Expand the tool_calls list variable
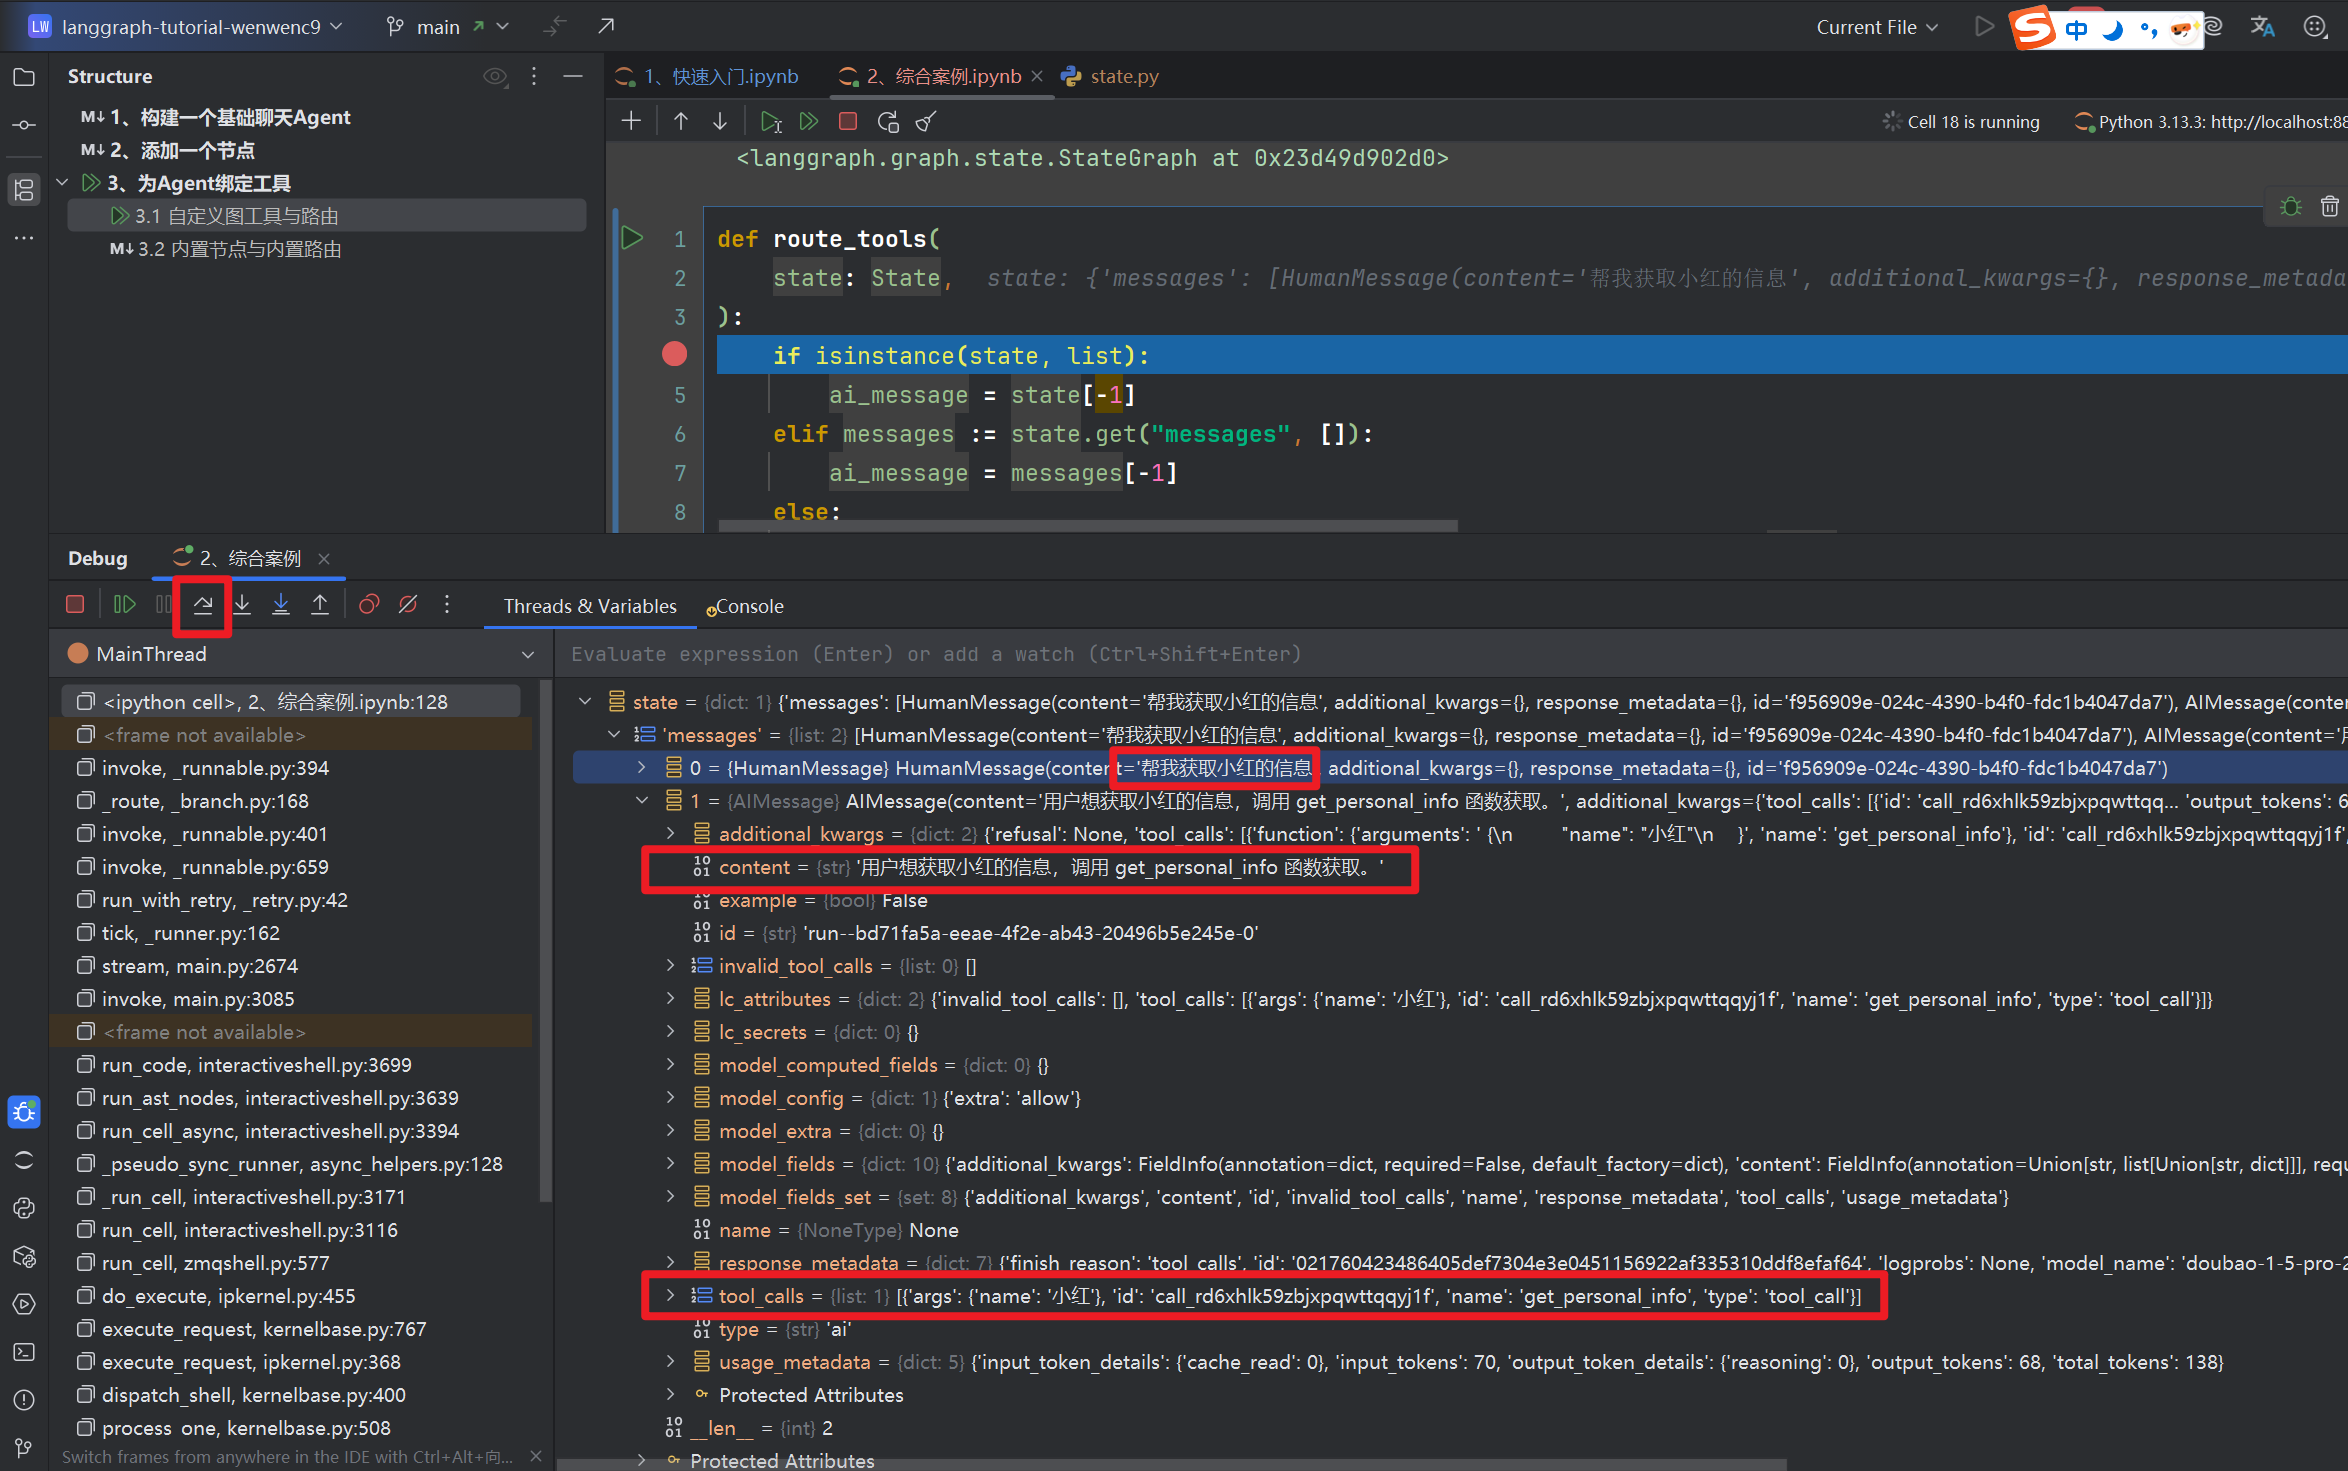This screenshot has width=2348, height=1471. pos(671,1296)
